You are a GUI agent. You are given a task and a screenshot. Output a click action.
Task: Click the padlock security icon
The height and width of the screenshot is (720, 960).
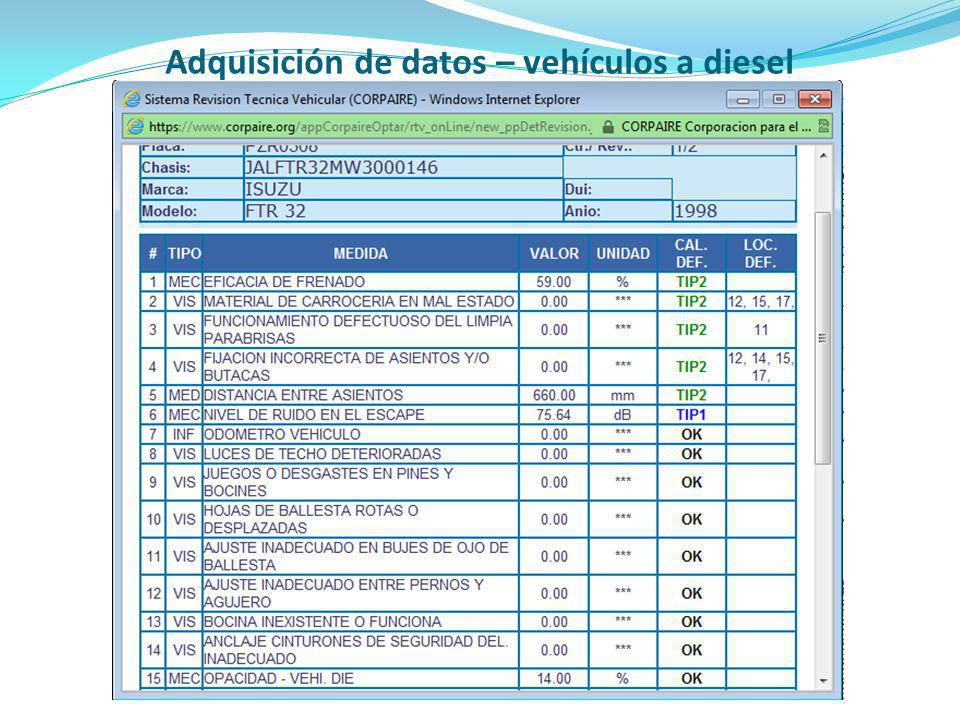coord(607,127)
